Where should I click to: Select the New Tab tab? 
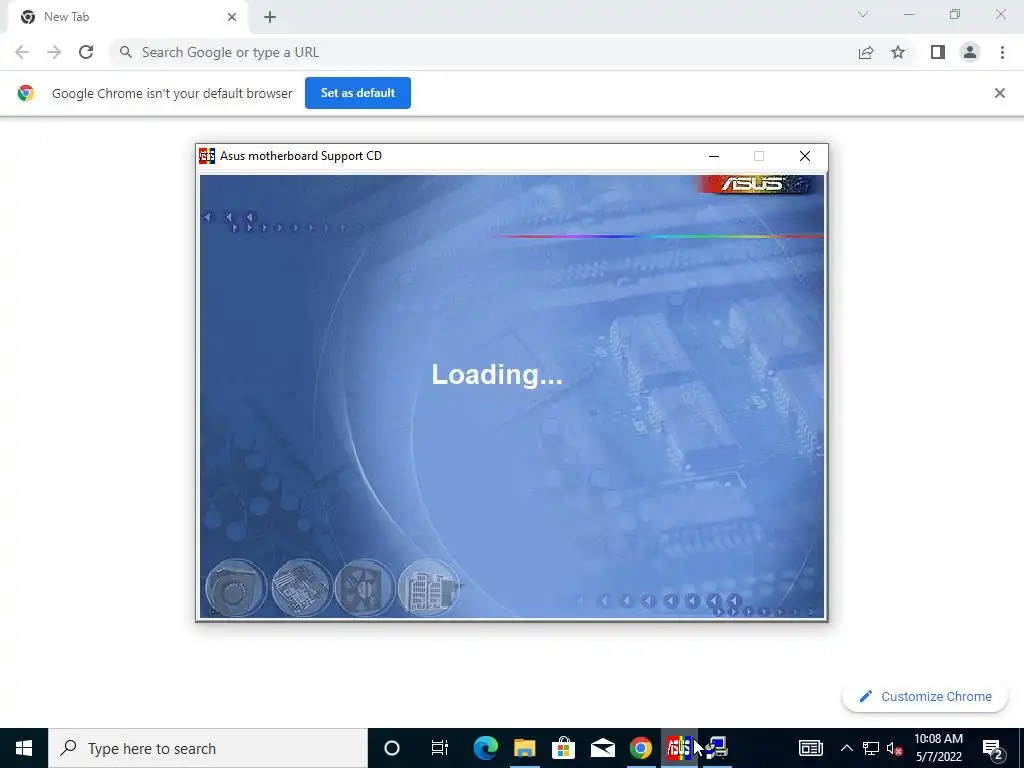(127, 17)
